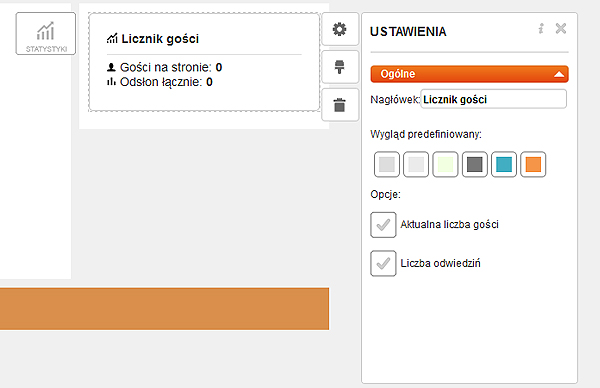The image size is (600, 388).
Task: Click the bar icon by Odsłon łącznie
Action: pyautogui.click(x=111, y=82)
